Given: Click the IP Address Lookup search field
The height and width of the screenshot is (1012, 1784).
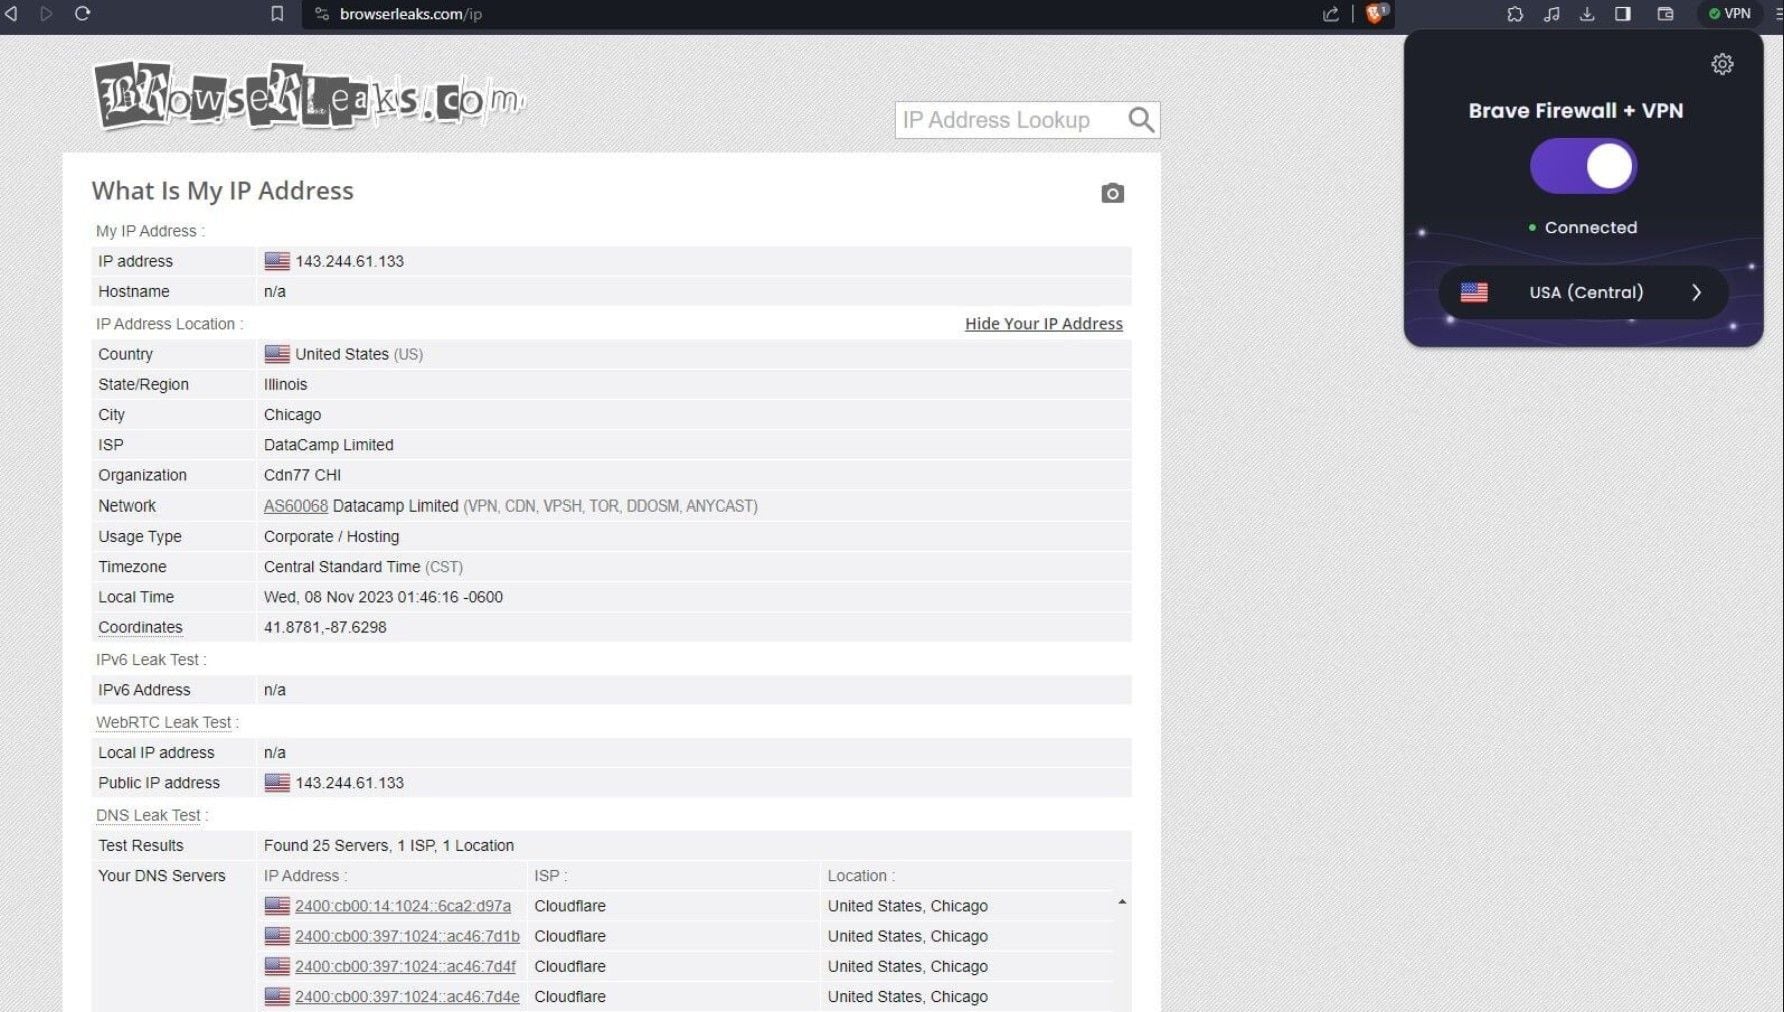Looking at the screenshot, I should [1010, 120].
